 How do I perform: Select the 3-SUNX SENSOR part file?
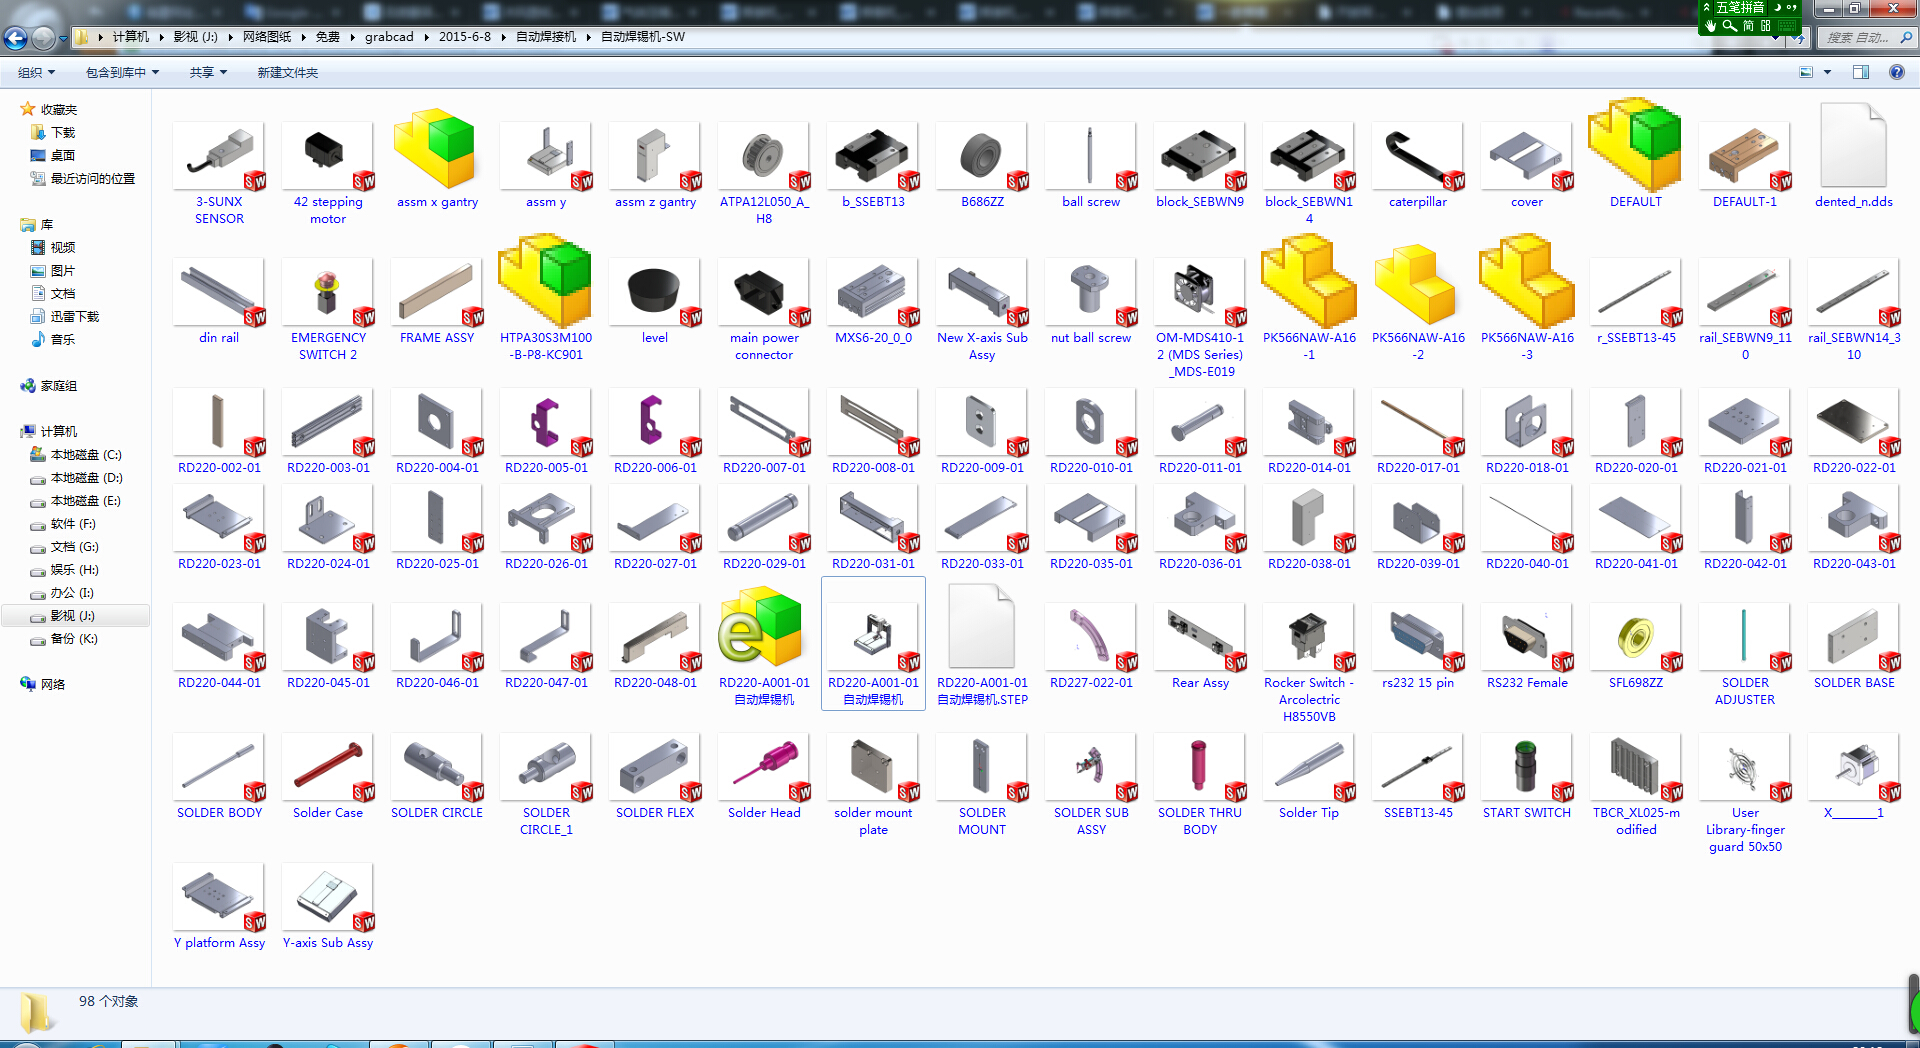pyautogui.click(x=219, y=170)
